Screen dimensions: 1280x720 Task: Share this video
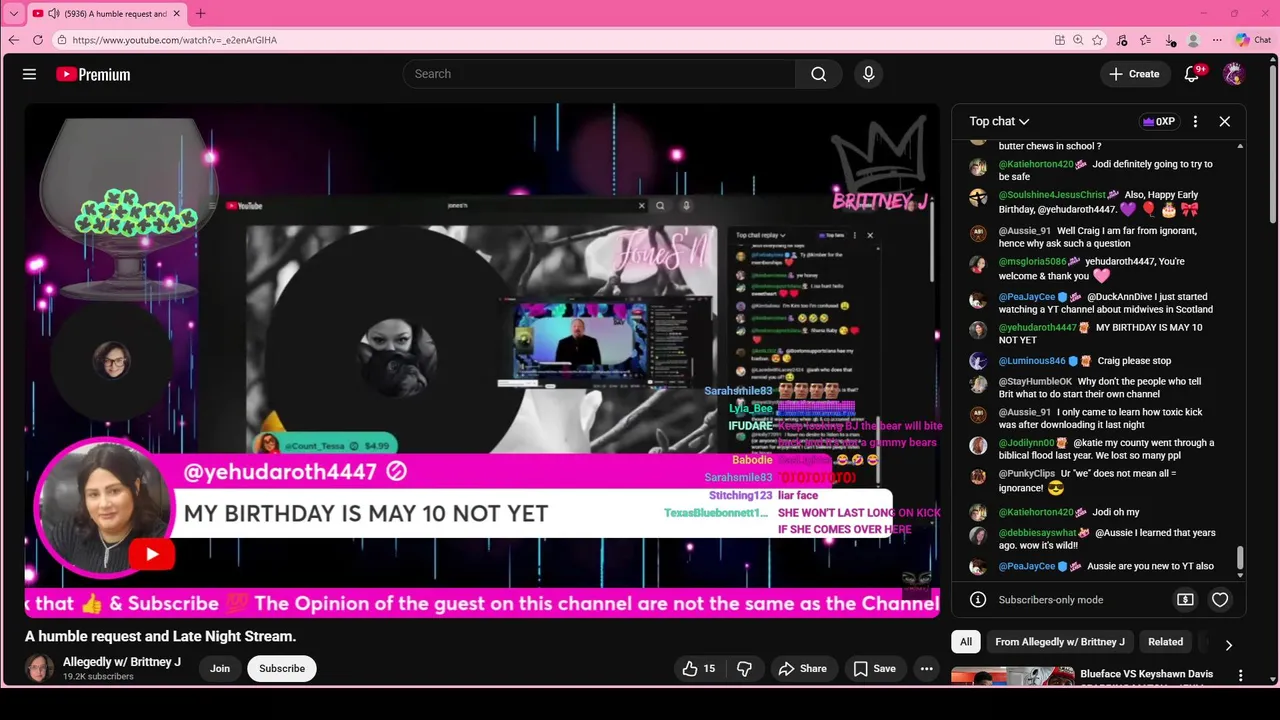(x=803, y=668)
